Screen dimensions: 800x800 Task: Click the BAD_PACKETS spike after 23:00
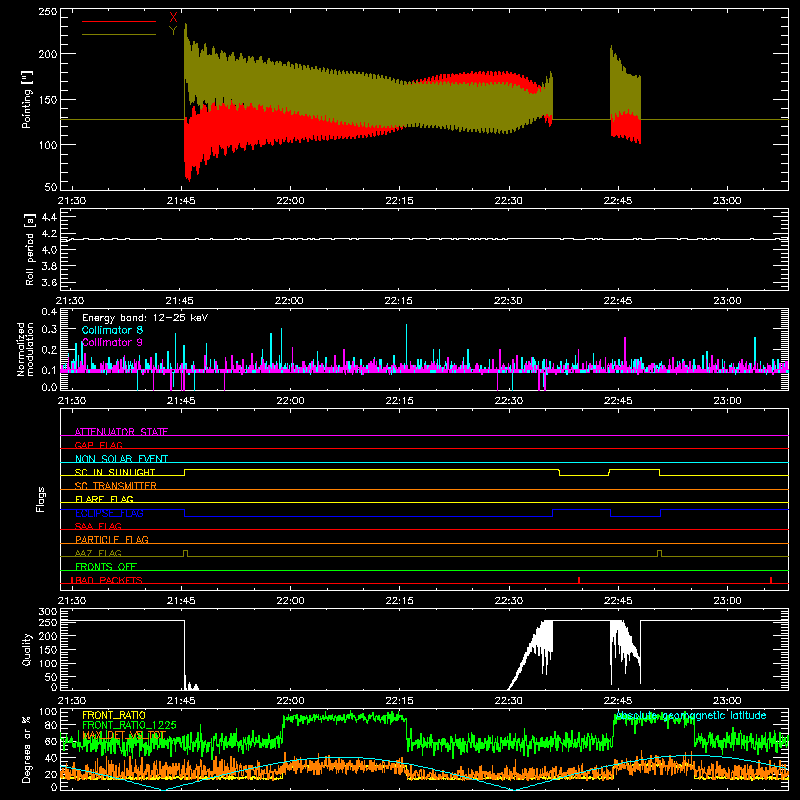pos(771,580)
